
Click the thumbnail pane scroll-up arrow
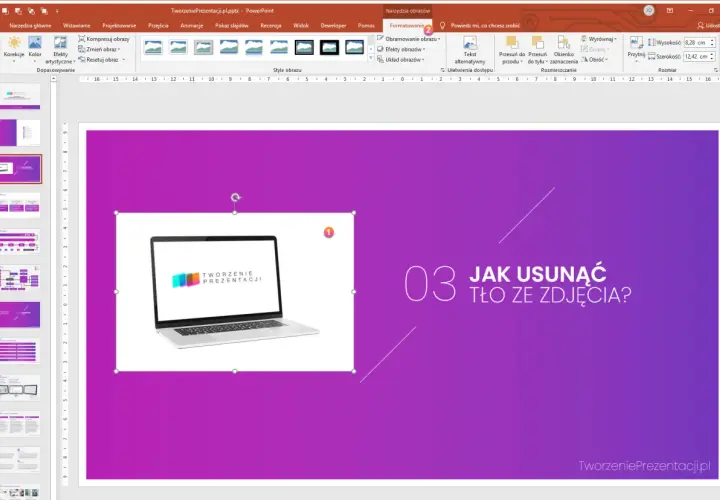[x=54, y=79]
